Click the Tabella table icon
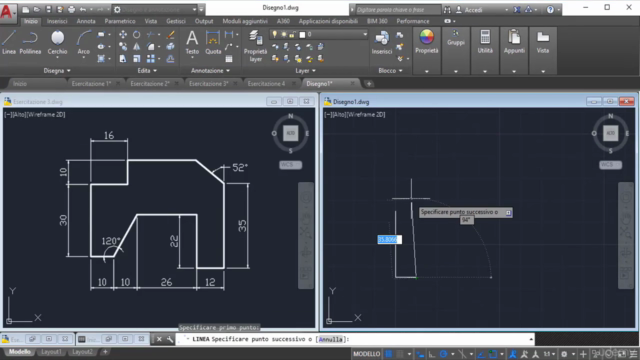Viewport: 640px width, 360px height. point(229,59)
